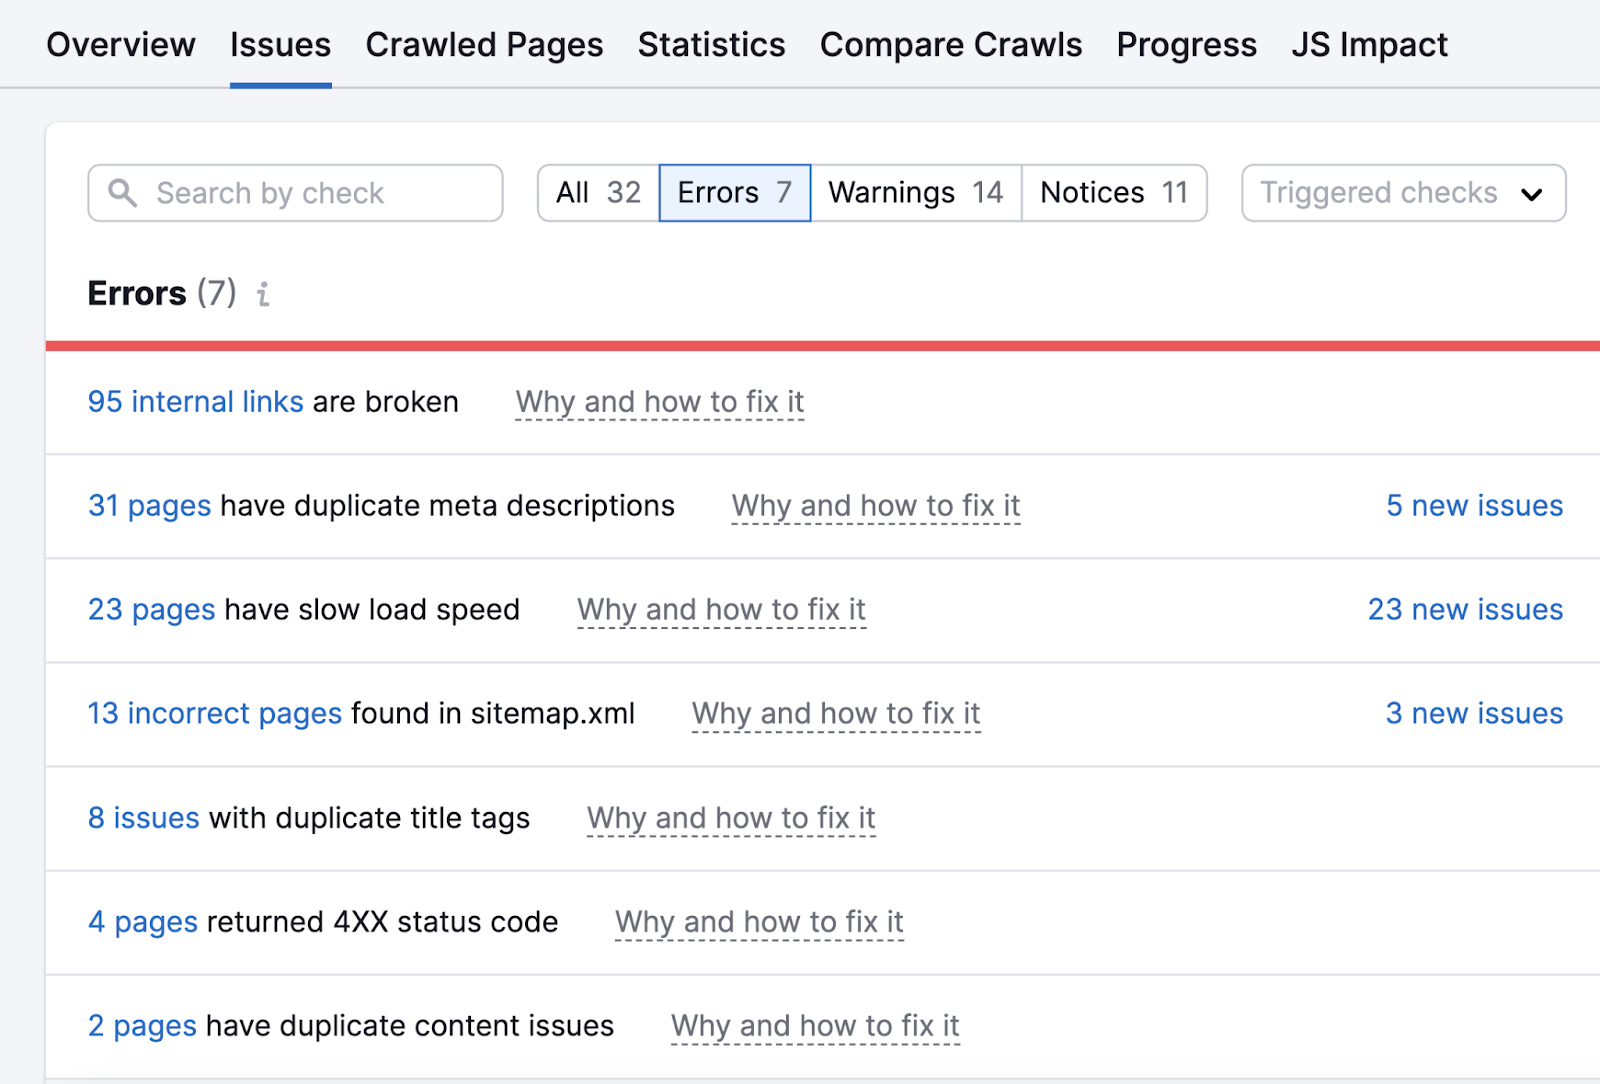Open the 31 pages with duplicate meta descriptions
The width and height of the screenshot is (1600, 1084).
click(x=149, y=505)
